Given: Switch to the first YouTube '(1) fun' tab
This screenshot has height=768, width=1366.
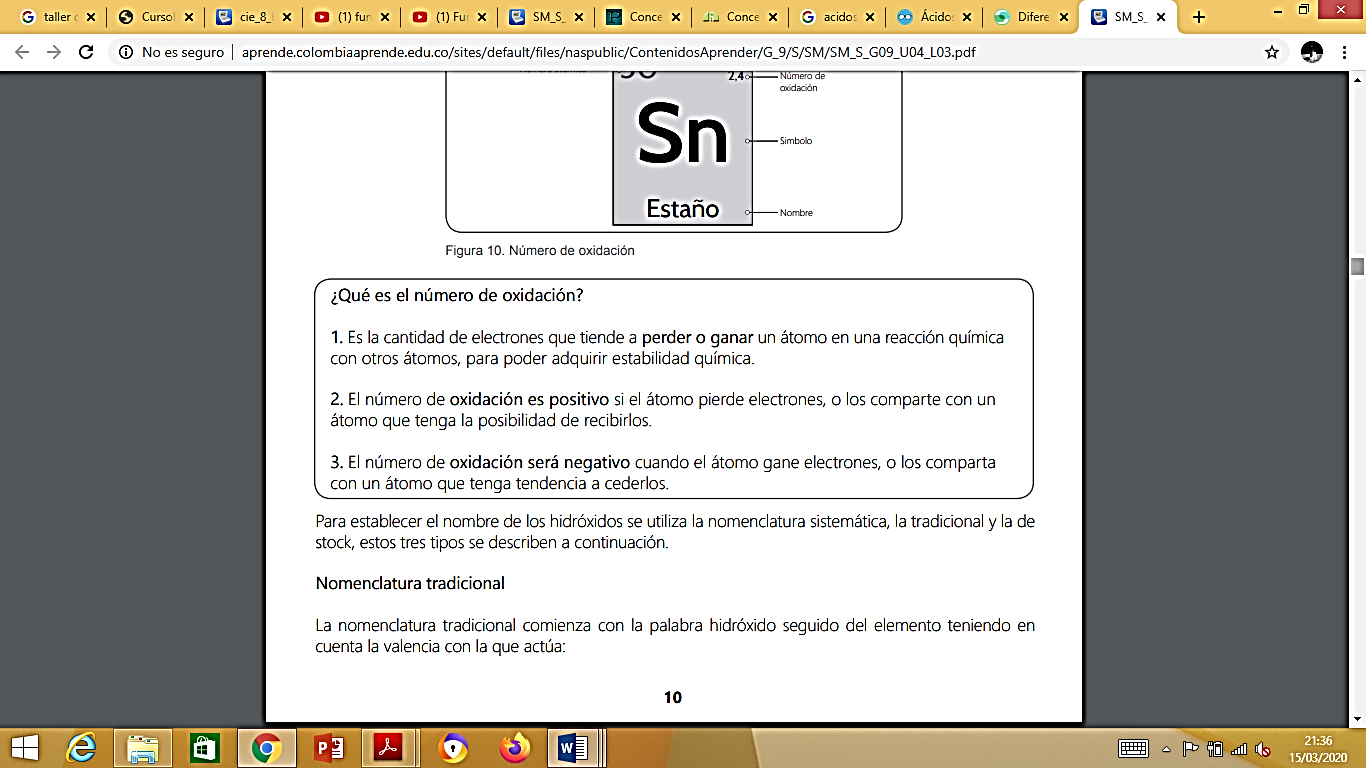Looking at the screenshot, I should point(352,17).
